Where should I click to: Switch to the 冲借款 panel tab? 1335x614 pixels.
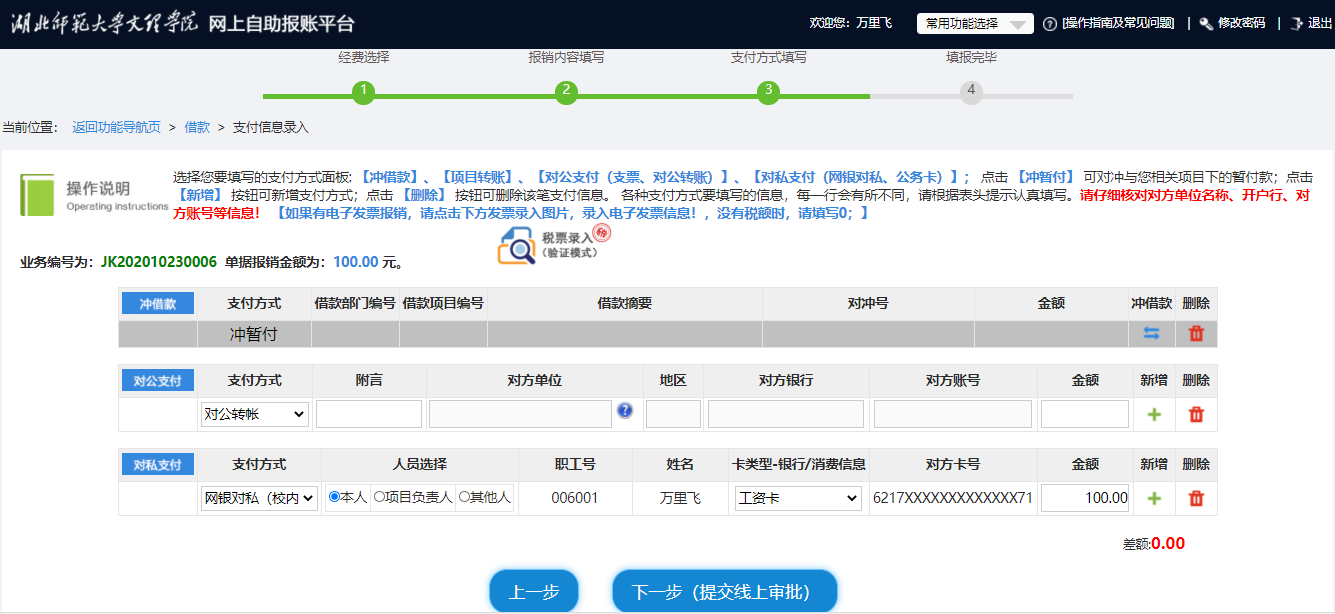click(x=157, y=304)
